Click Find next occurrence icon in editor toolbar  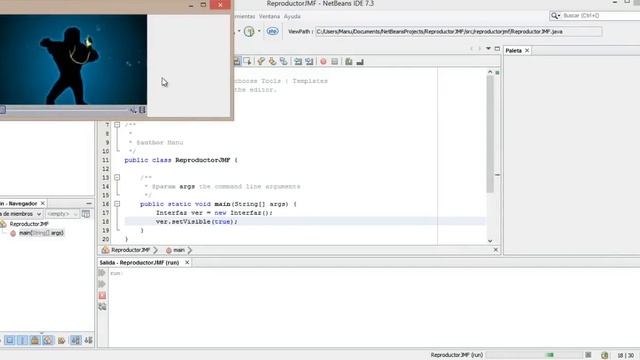(x=272, y=62)
